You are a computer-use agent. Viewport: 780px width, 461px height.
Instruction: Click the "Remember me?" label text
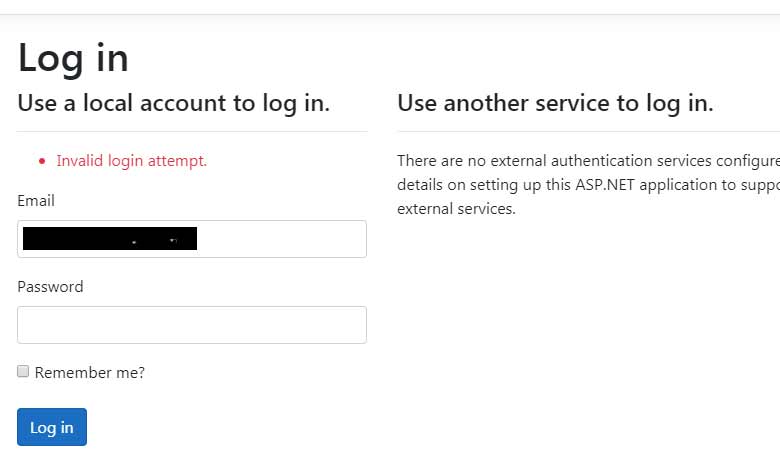90,373
